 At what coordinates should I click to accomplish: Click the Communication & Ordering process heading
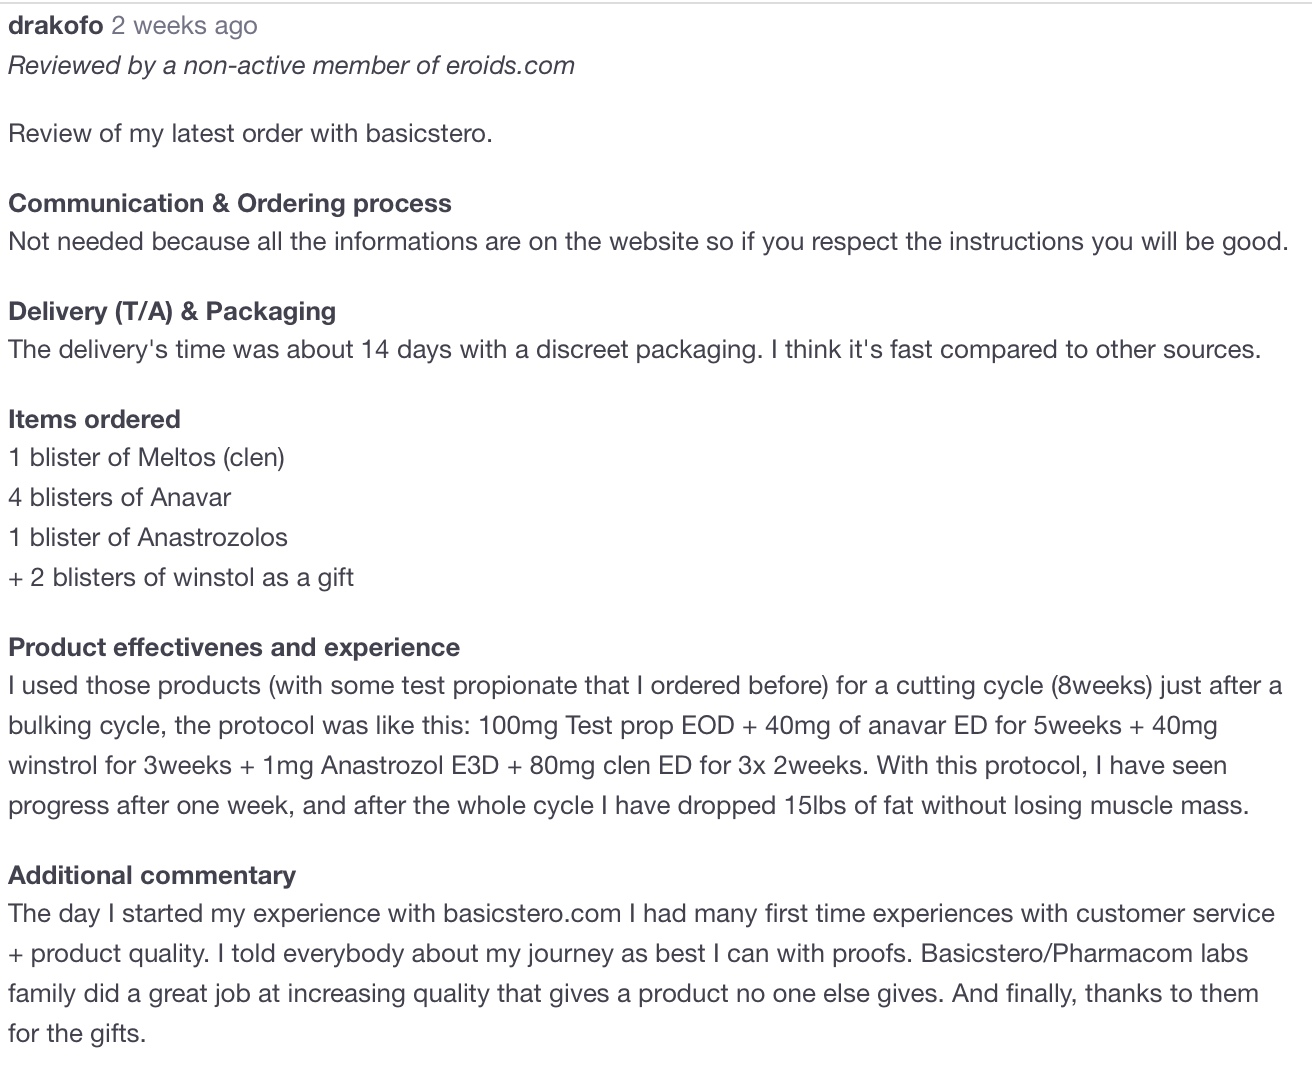click(x=230, y=204)
